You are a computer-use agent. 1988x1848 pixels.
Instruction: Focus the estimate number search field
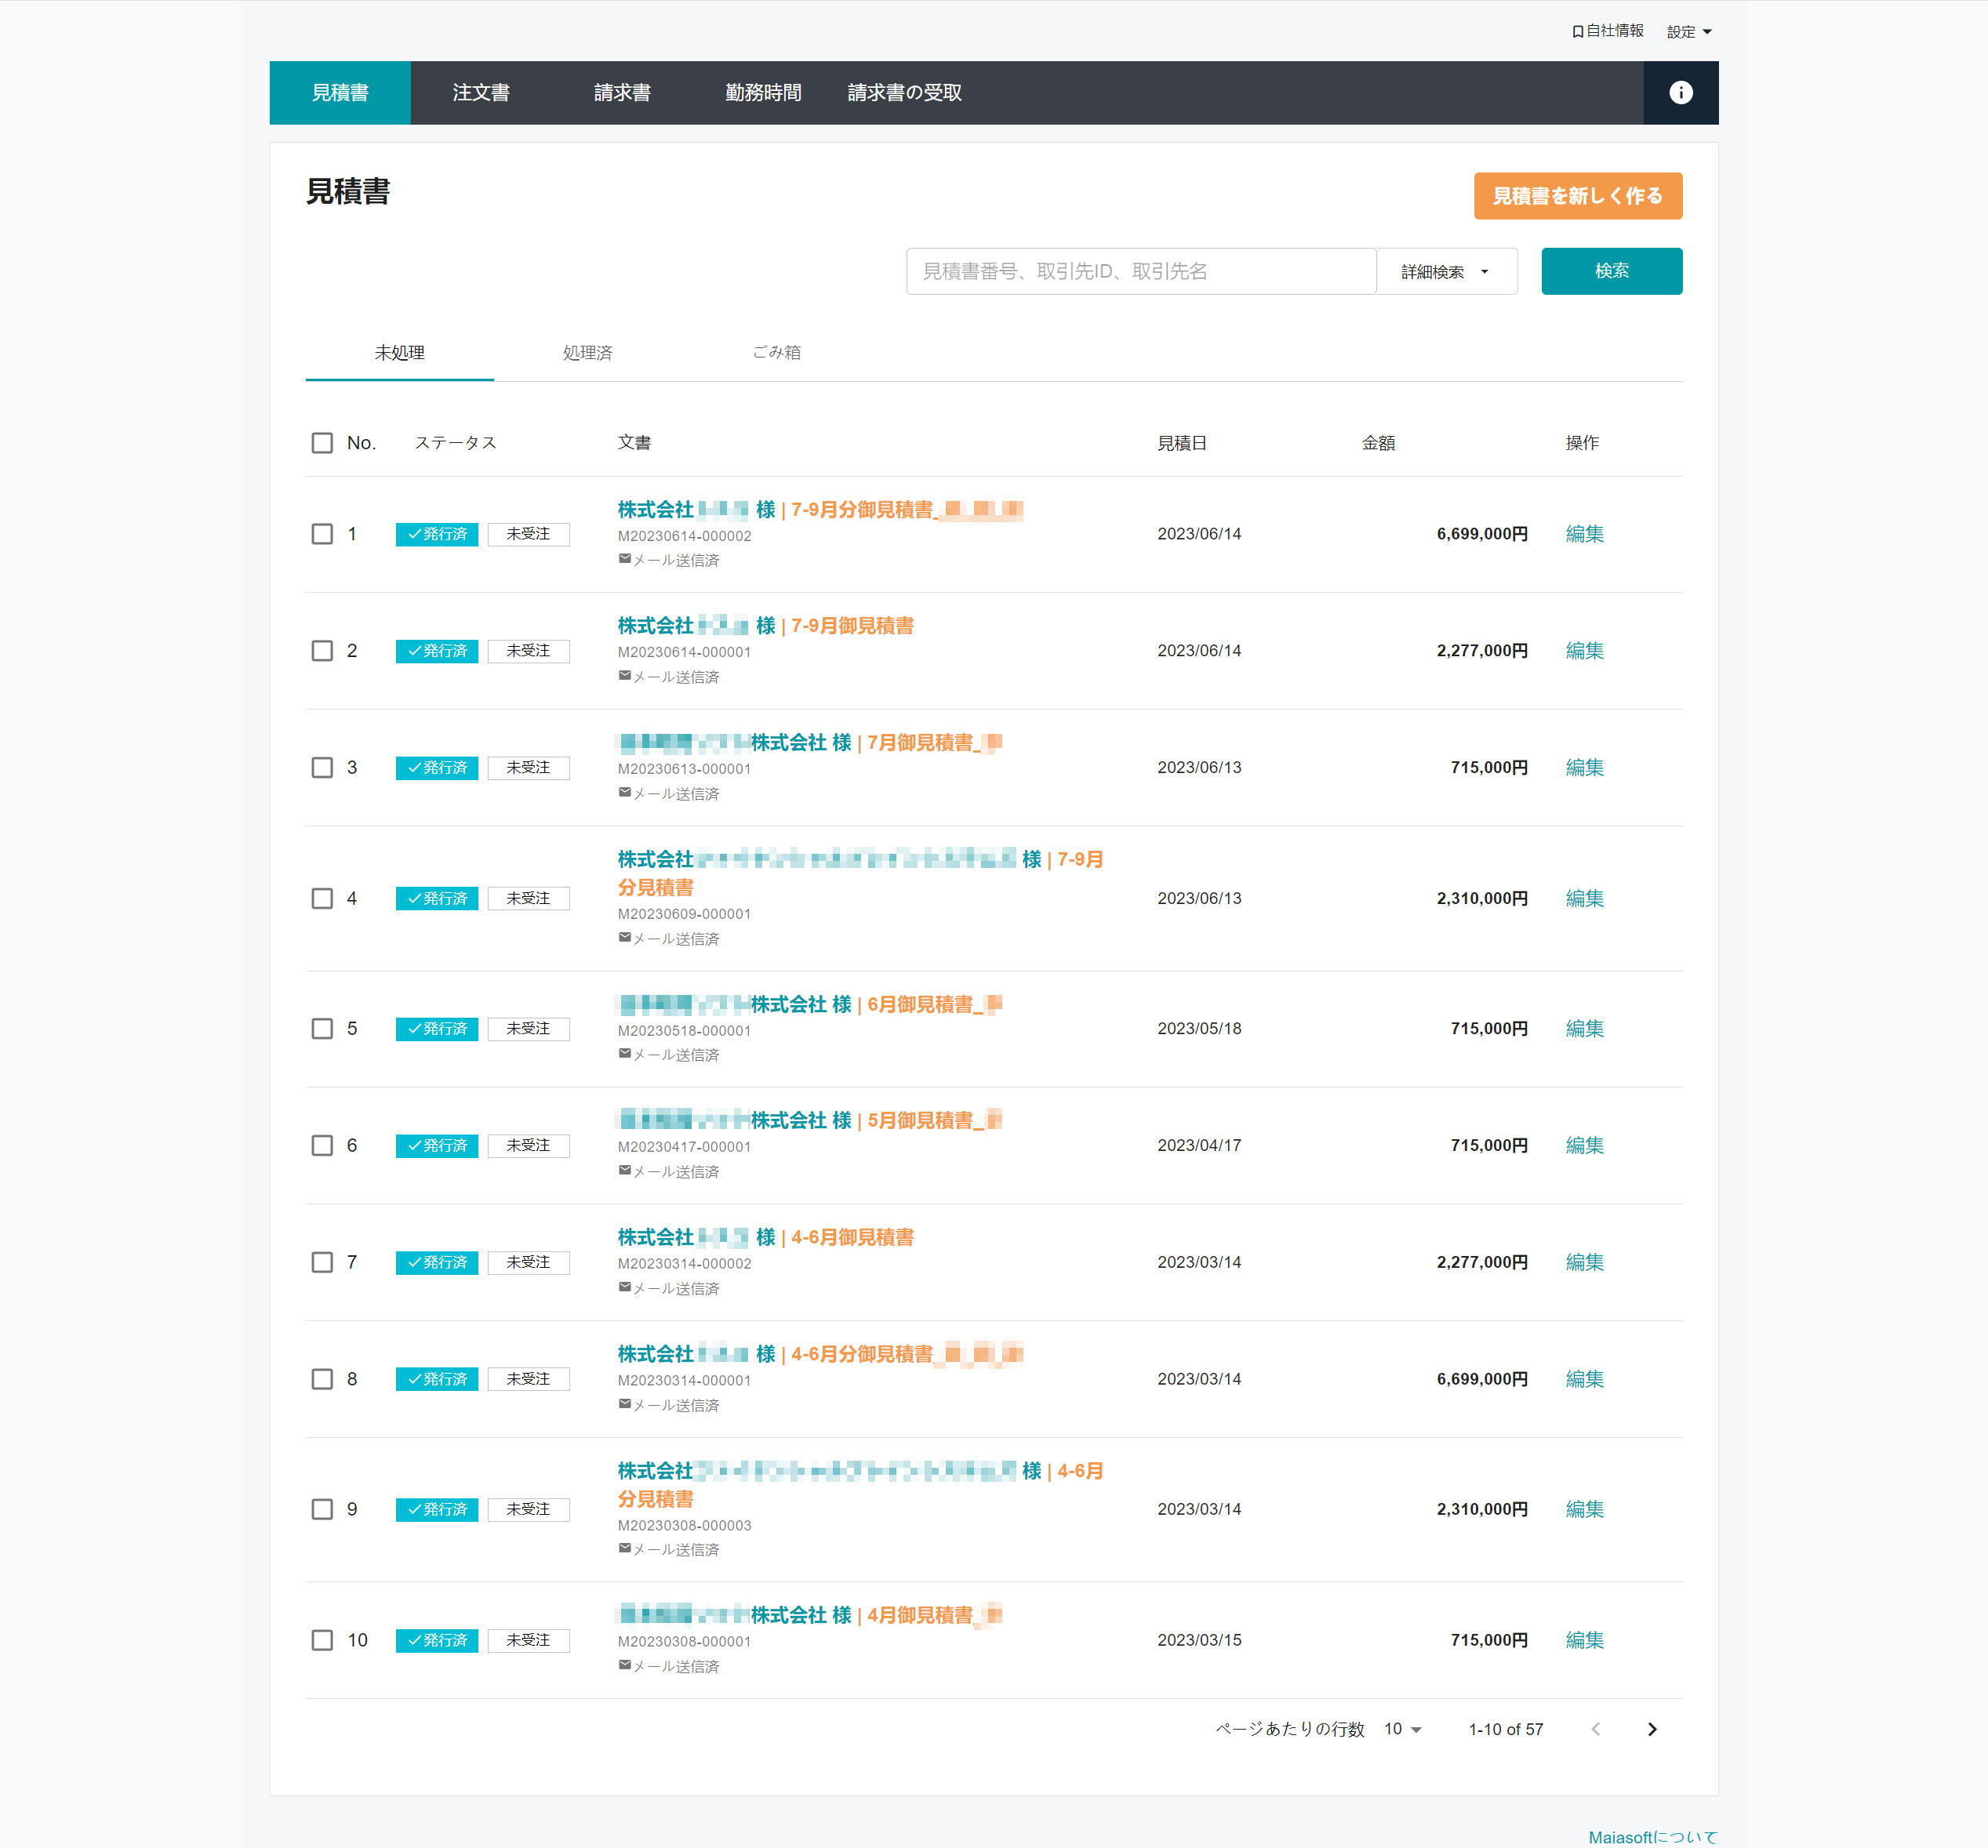(1140, 271)
